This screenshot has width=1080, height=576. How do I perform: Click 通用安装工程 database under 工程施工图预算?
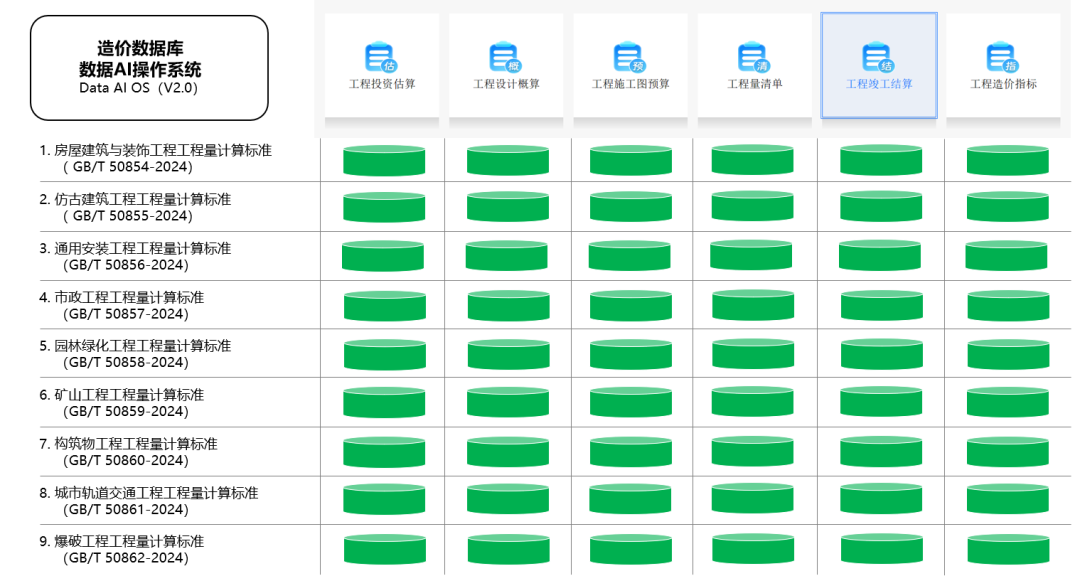pos(629,256)
